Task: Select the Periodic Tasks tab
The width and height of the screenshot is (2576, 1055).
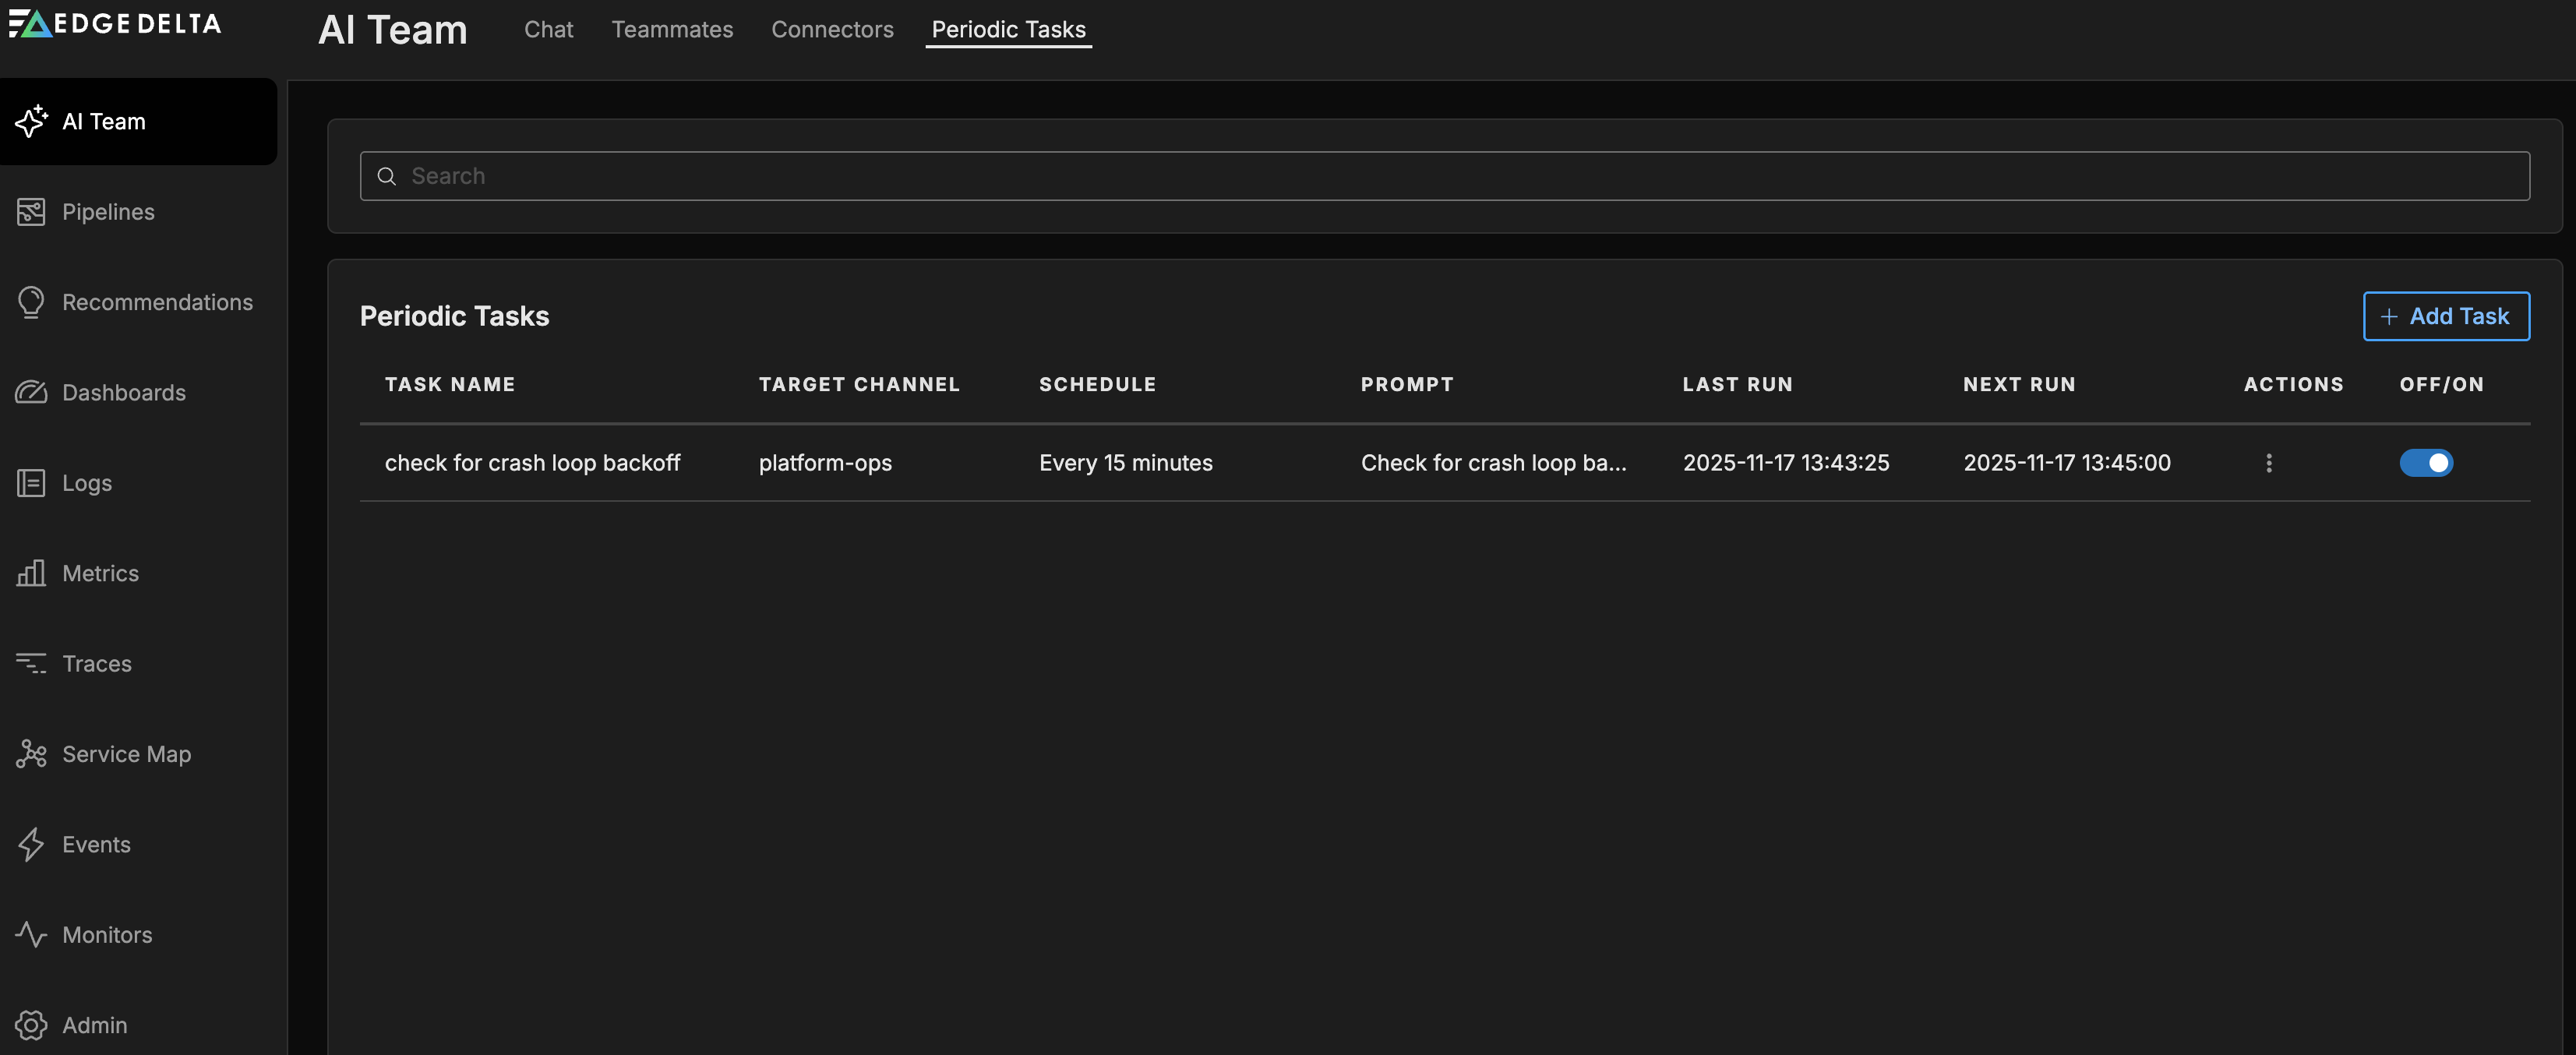Action: click(x=1007, y=29)
